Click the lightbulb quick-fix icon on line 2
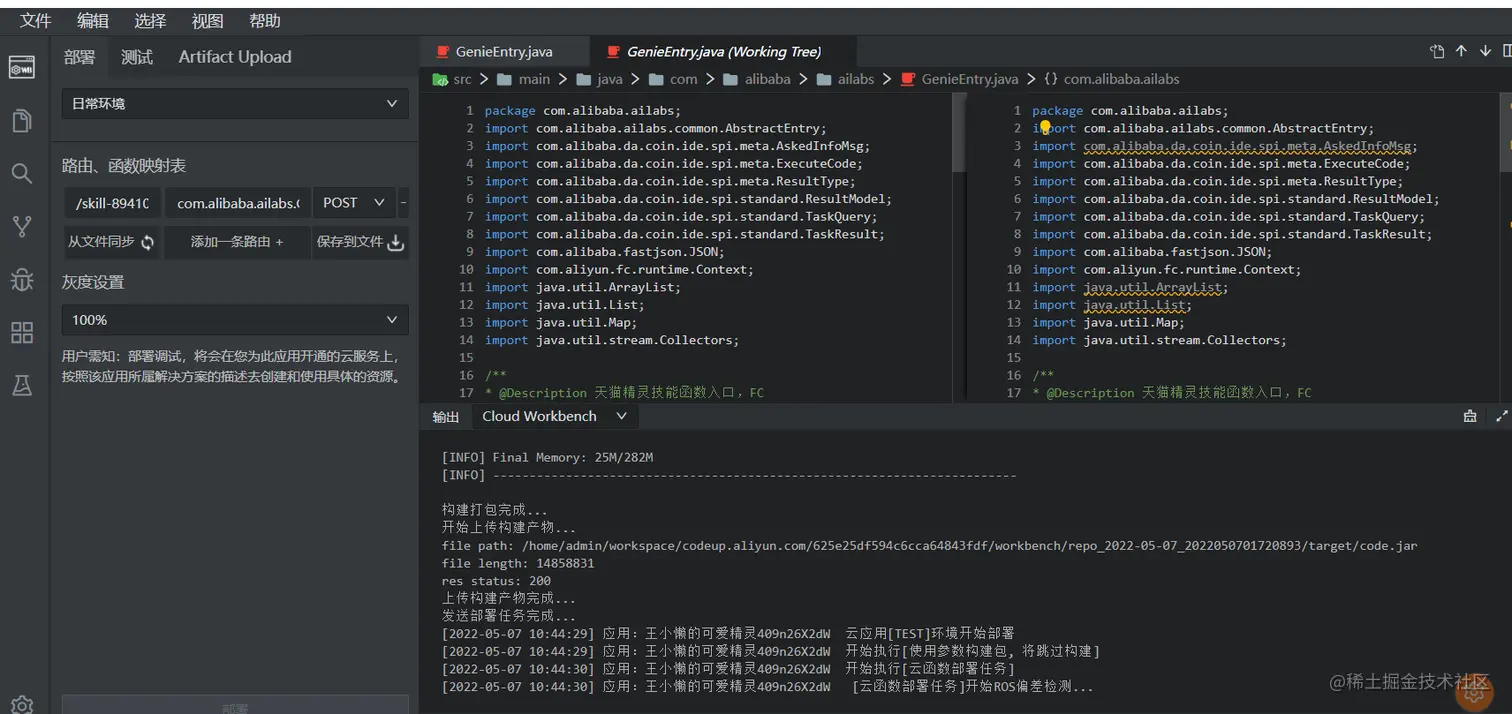 tap(1044, 128)
